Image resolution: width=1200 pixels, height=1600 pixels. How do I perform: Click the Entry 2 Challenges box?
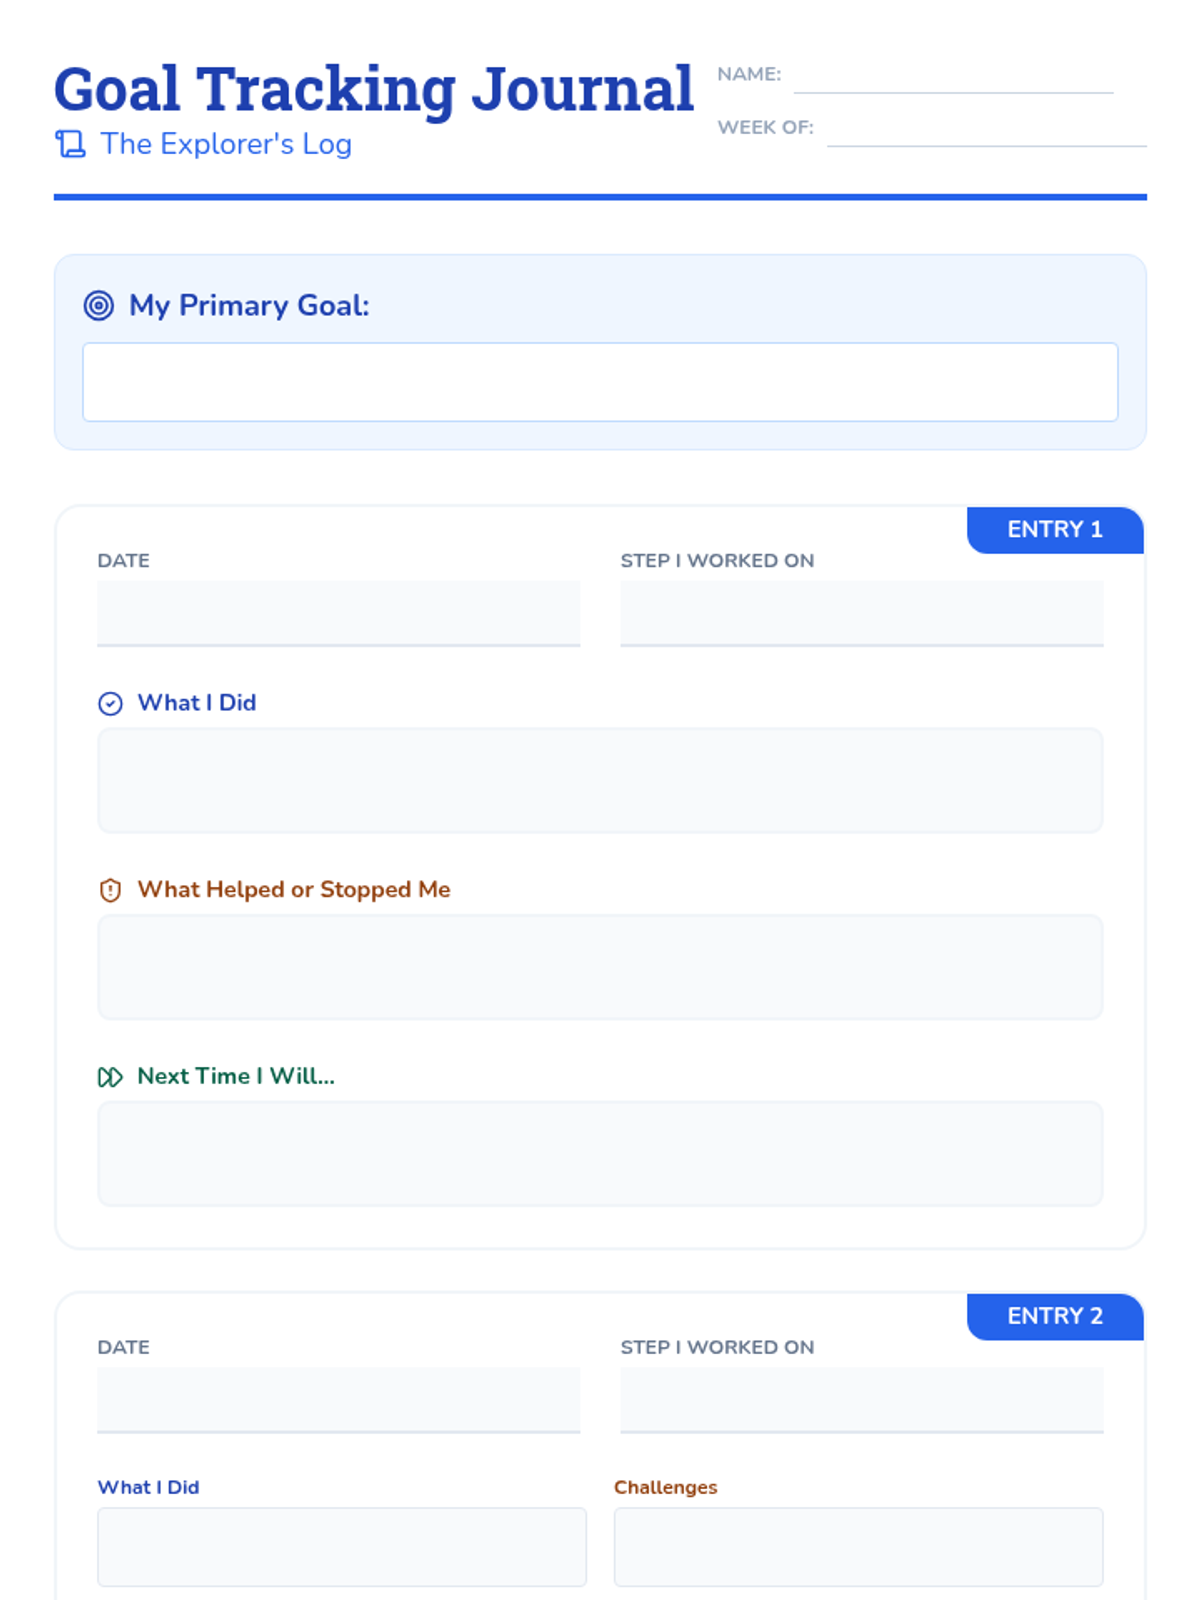pyautogui.click(x=858, y=1546)
